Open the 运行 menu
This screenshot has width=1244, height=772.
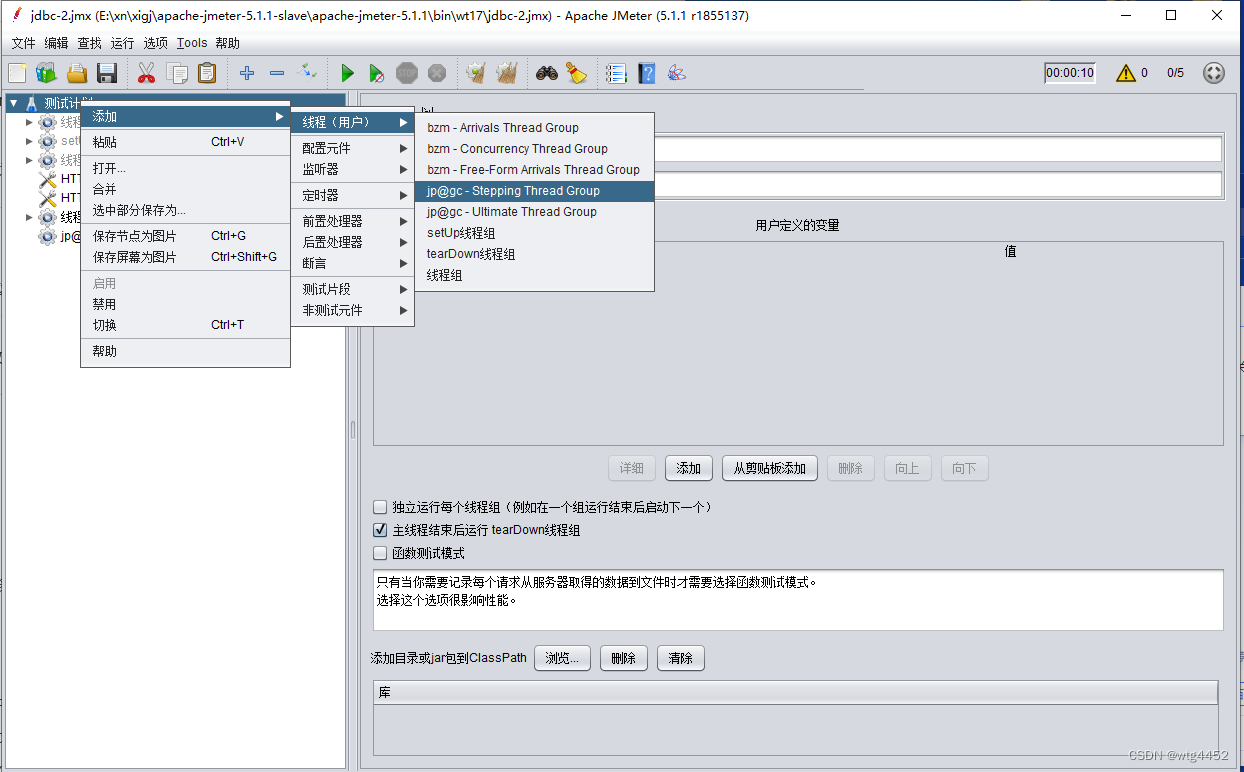pos(122,43)
